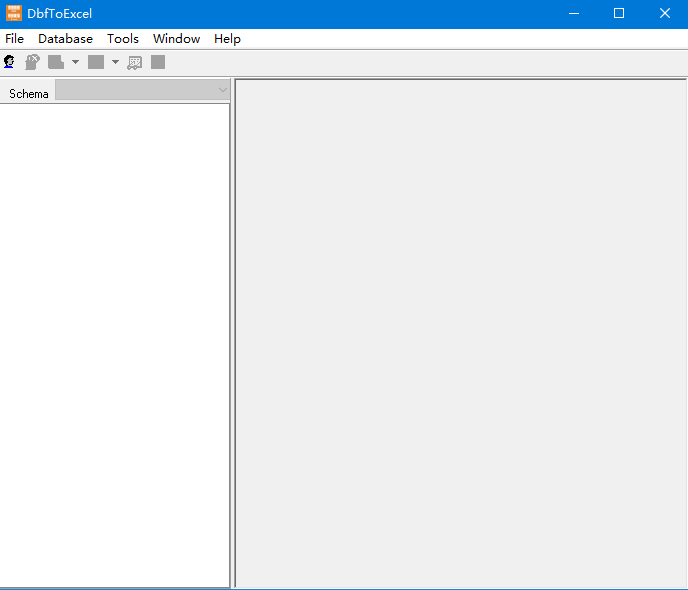Screen dimensions: 688x590
Task: Click the Schema label
Action: [29, 94]
